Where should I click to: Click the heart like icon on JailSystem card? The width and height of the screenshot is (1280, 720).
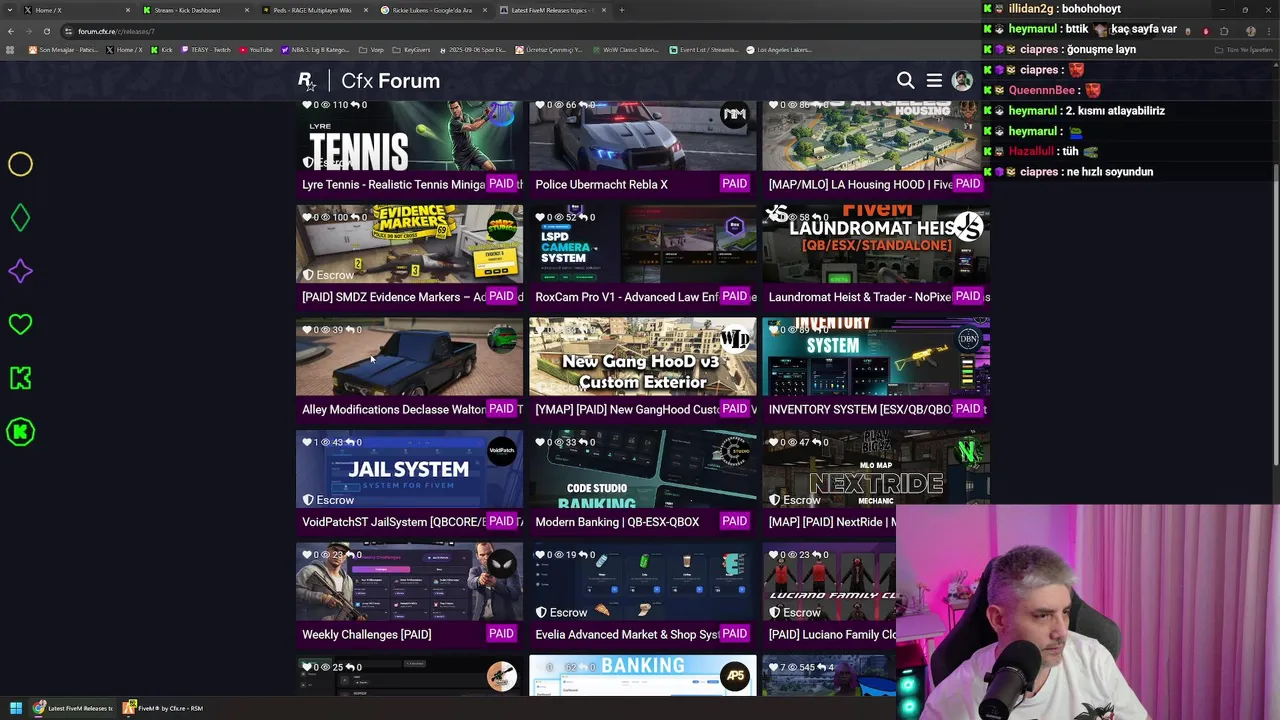coord(307,442)
